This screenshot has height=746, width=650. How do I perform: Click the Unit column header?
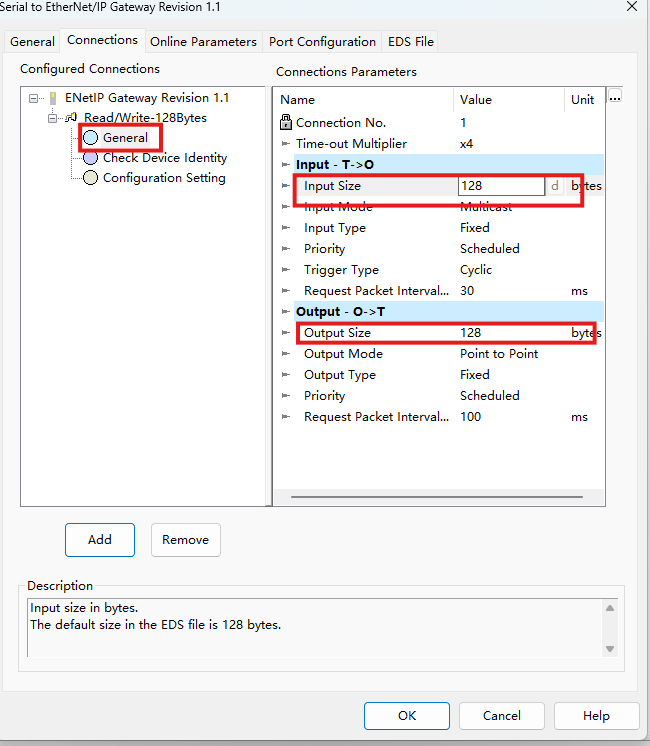582,99
